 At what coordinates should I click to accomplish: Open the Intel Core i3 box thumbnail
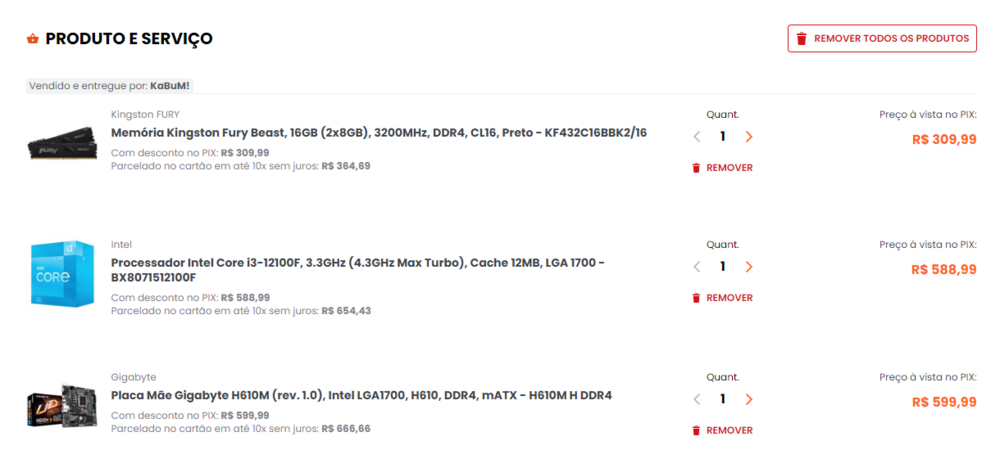tap(56, 275)
